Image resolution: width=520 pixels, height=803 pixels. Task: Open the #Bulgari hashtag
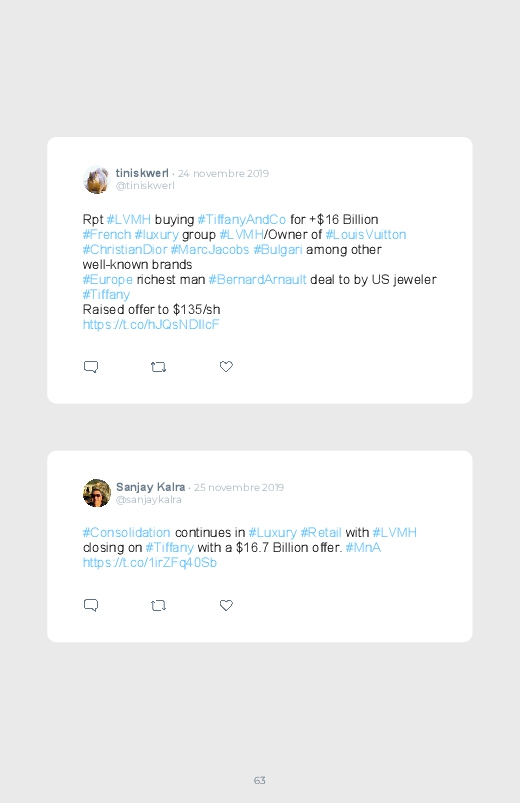tap(278, 250)
